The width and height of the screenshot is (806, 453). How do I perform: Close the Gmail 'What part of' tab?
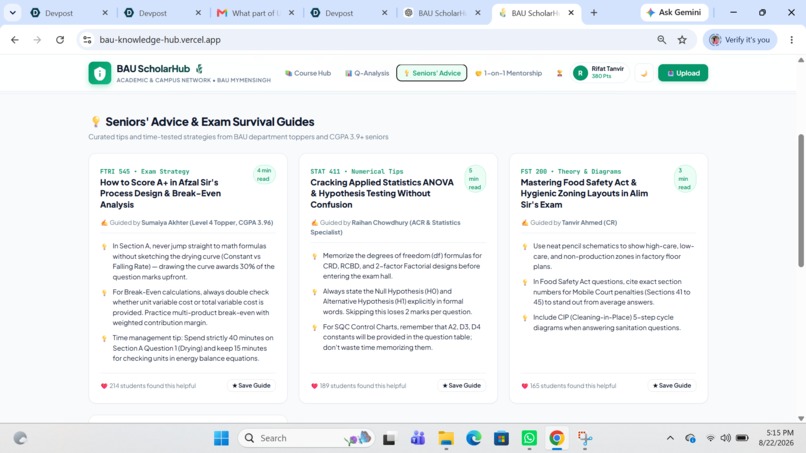(291, 13)
